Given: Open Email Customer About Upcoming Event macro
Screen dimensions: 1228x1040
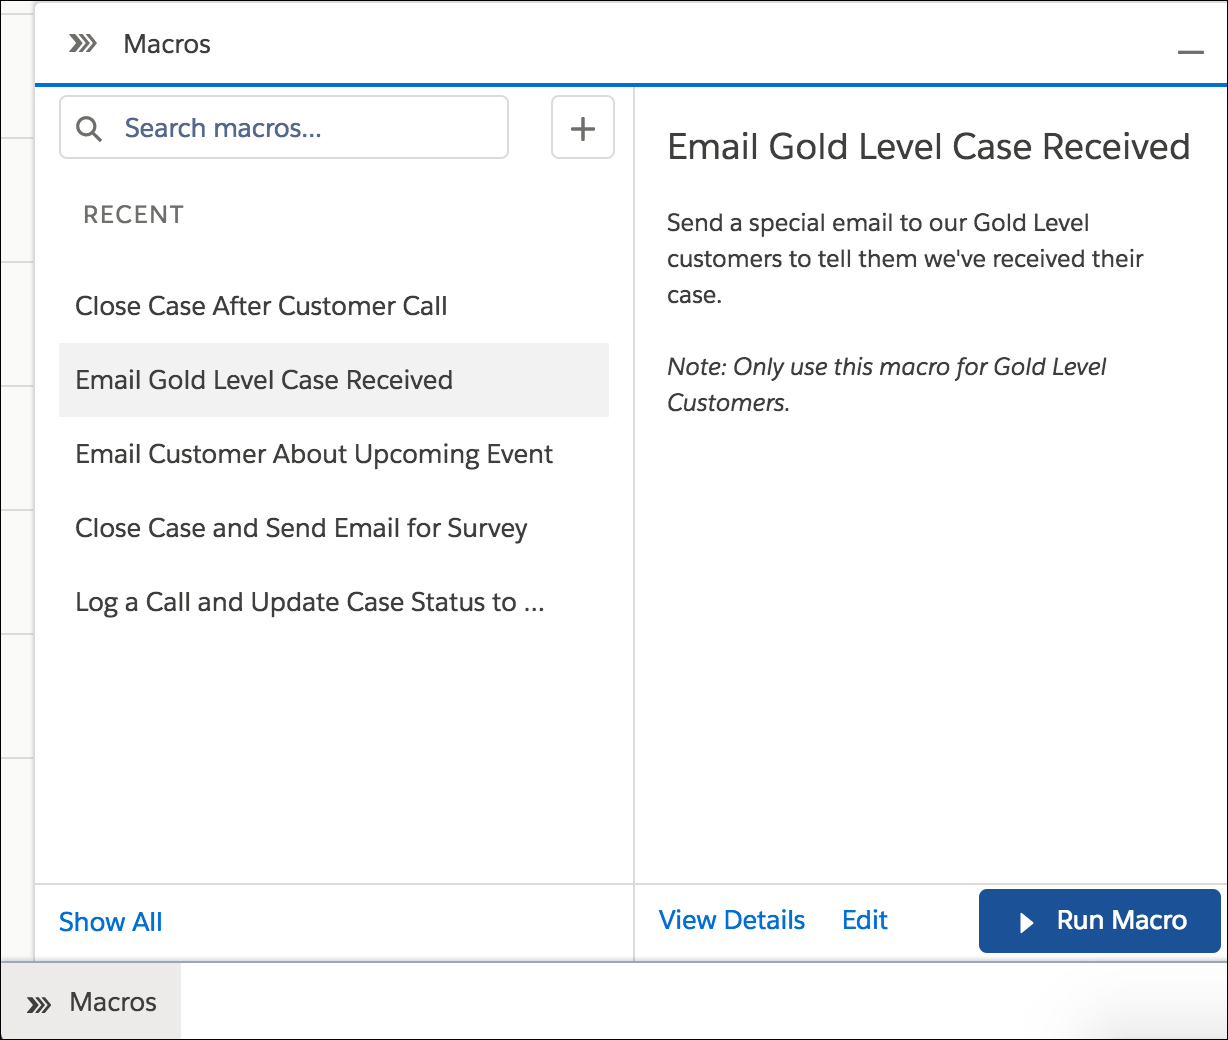Looking at the screenshot, I should 314,454.
